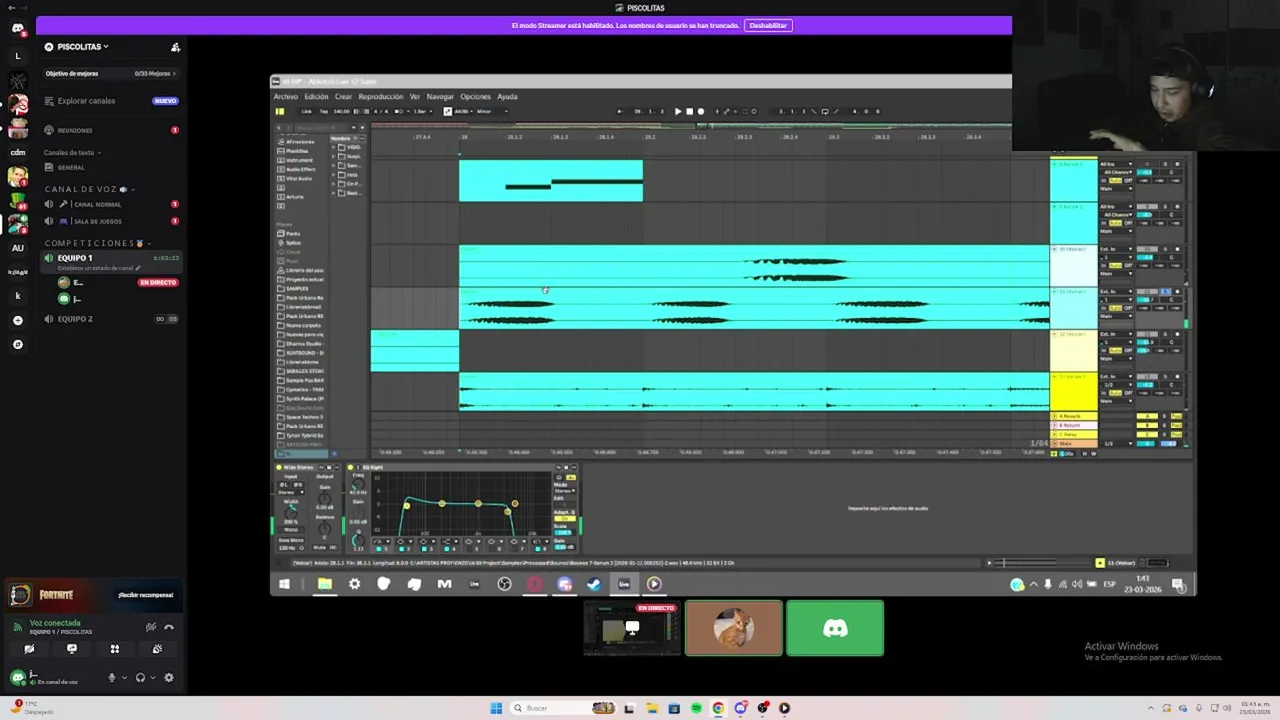Toggle the Link button in Ableton toolbar
The image size is (1280, 720).
click(x=307, y=111)
